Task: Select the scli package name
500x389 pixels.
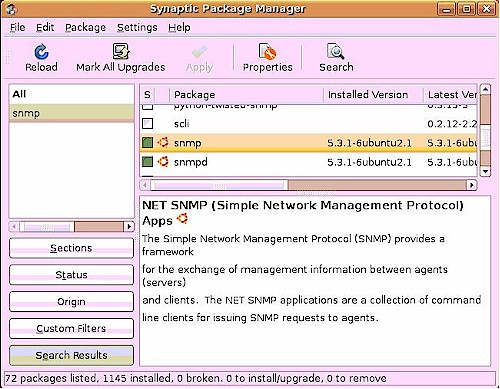Action: (x=182, y=124)
